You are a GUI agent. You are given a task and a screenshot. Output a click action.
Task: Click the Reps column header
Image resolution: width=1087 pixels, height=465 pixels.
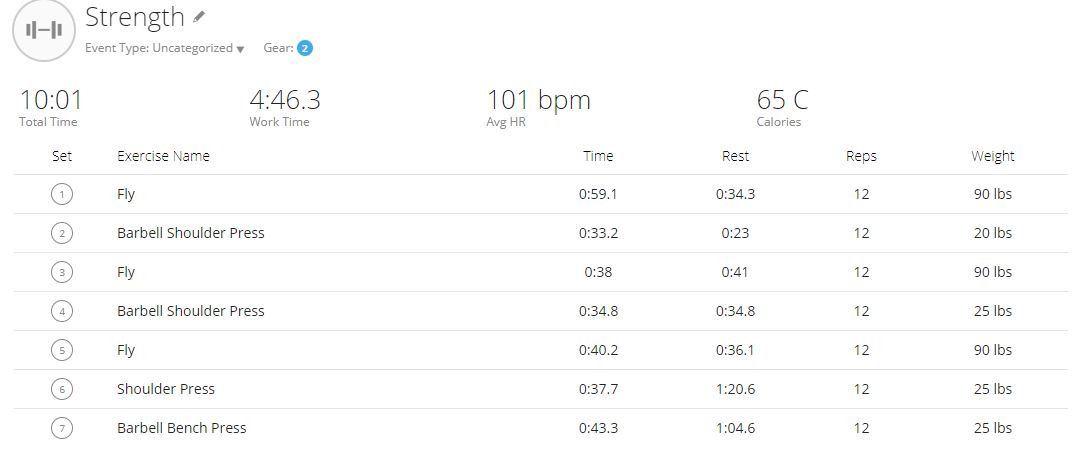pyautogui.click(x=861, y=156)
